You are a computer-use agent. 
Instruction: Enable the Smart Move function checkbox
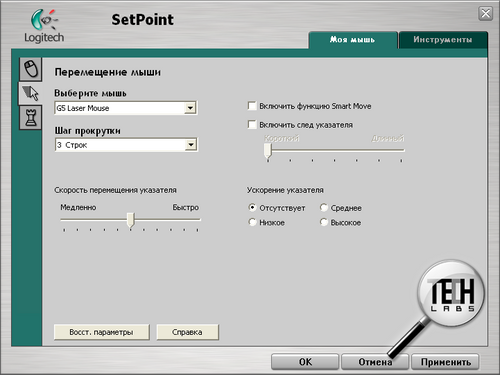252,106
